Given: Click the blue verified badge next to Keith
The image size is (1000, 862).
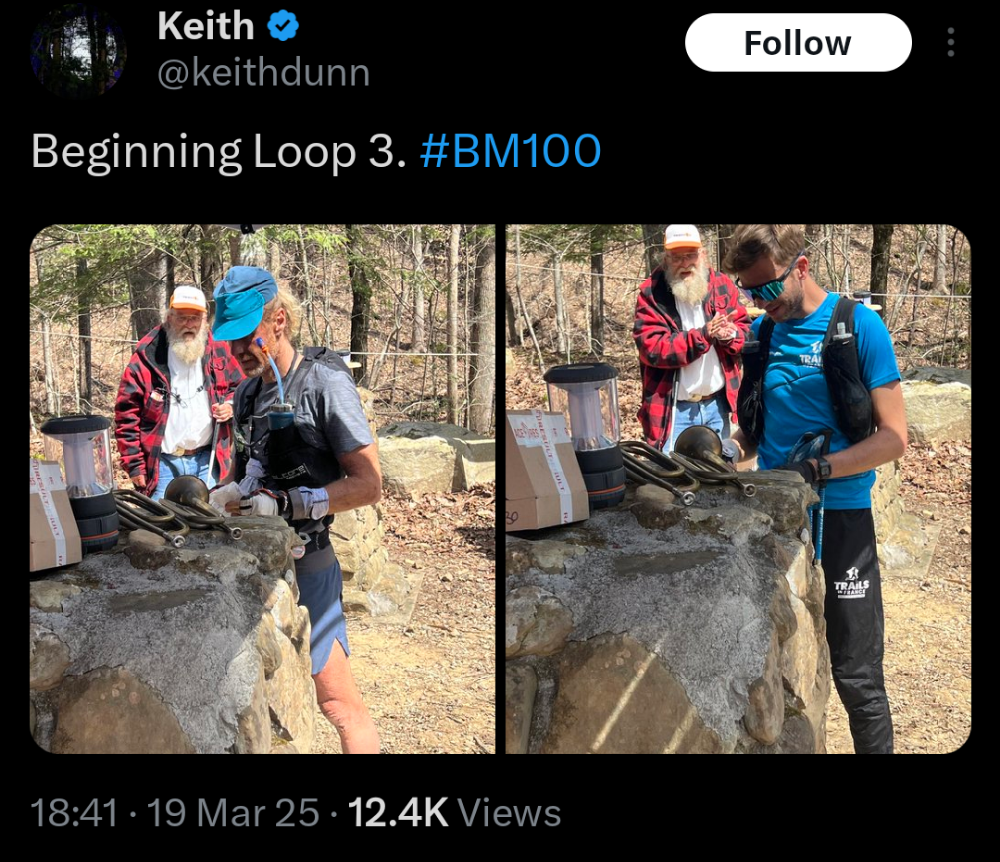Looking at the screenshot, I should tap(284, 27).
